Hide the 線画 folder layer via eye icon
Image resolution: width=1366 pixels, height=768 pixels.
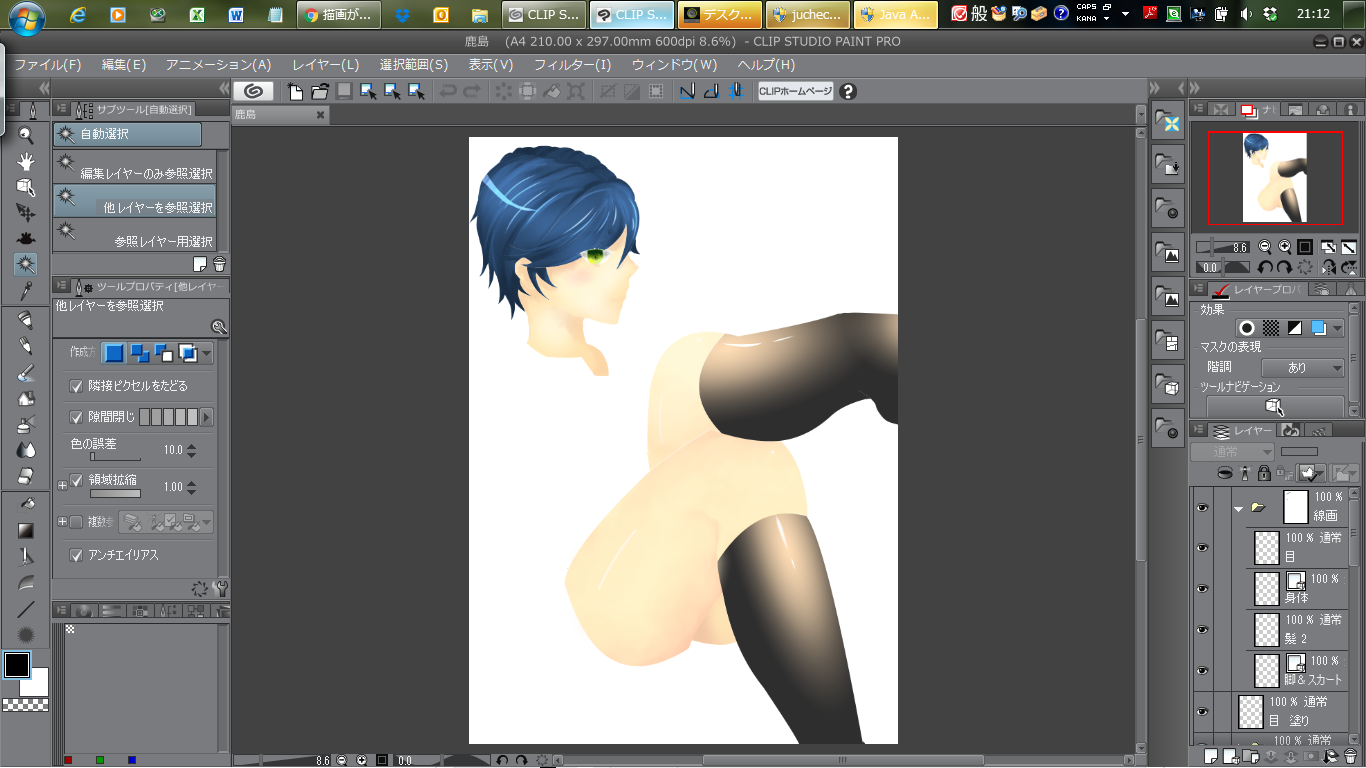1202,508
